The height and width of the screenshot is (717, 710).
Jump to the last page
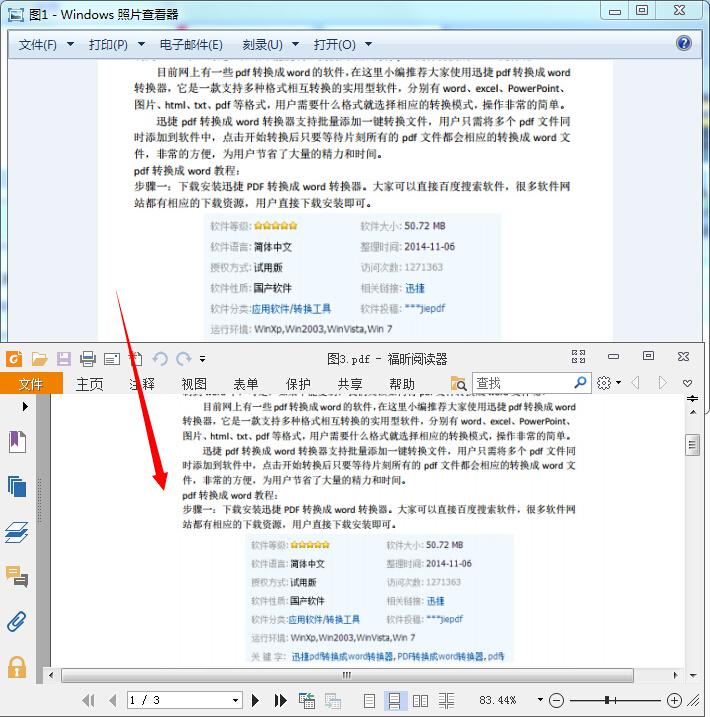[x=281, y=700]
